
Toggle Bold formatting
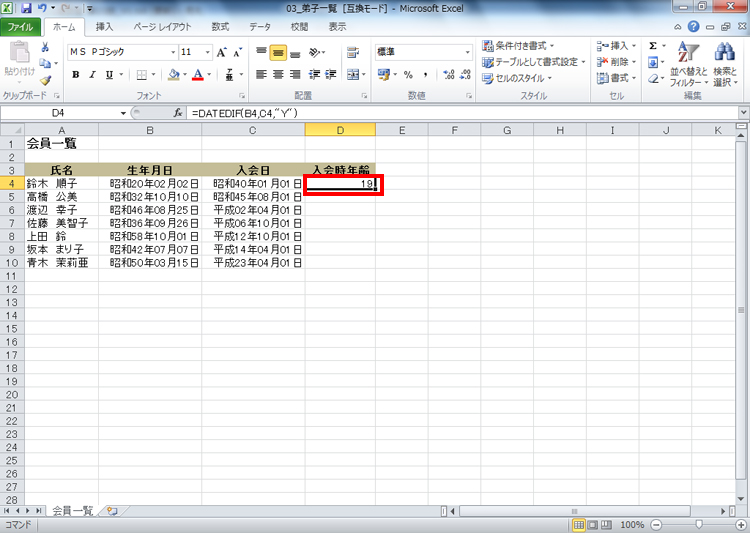76,75
